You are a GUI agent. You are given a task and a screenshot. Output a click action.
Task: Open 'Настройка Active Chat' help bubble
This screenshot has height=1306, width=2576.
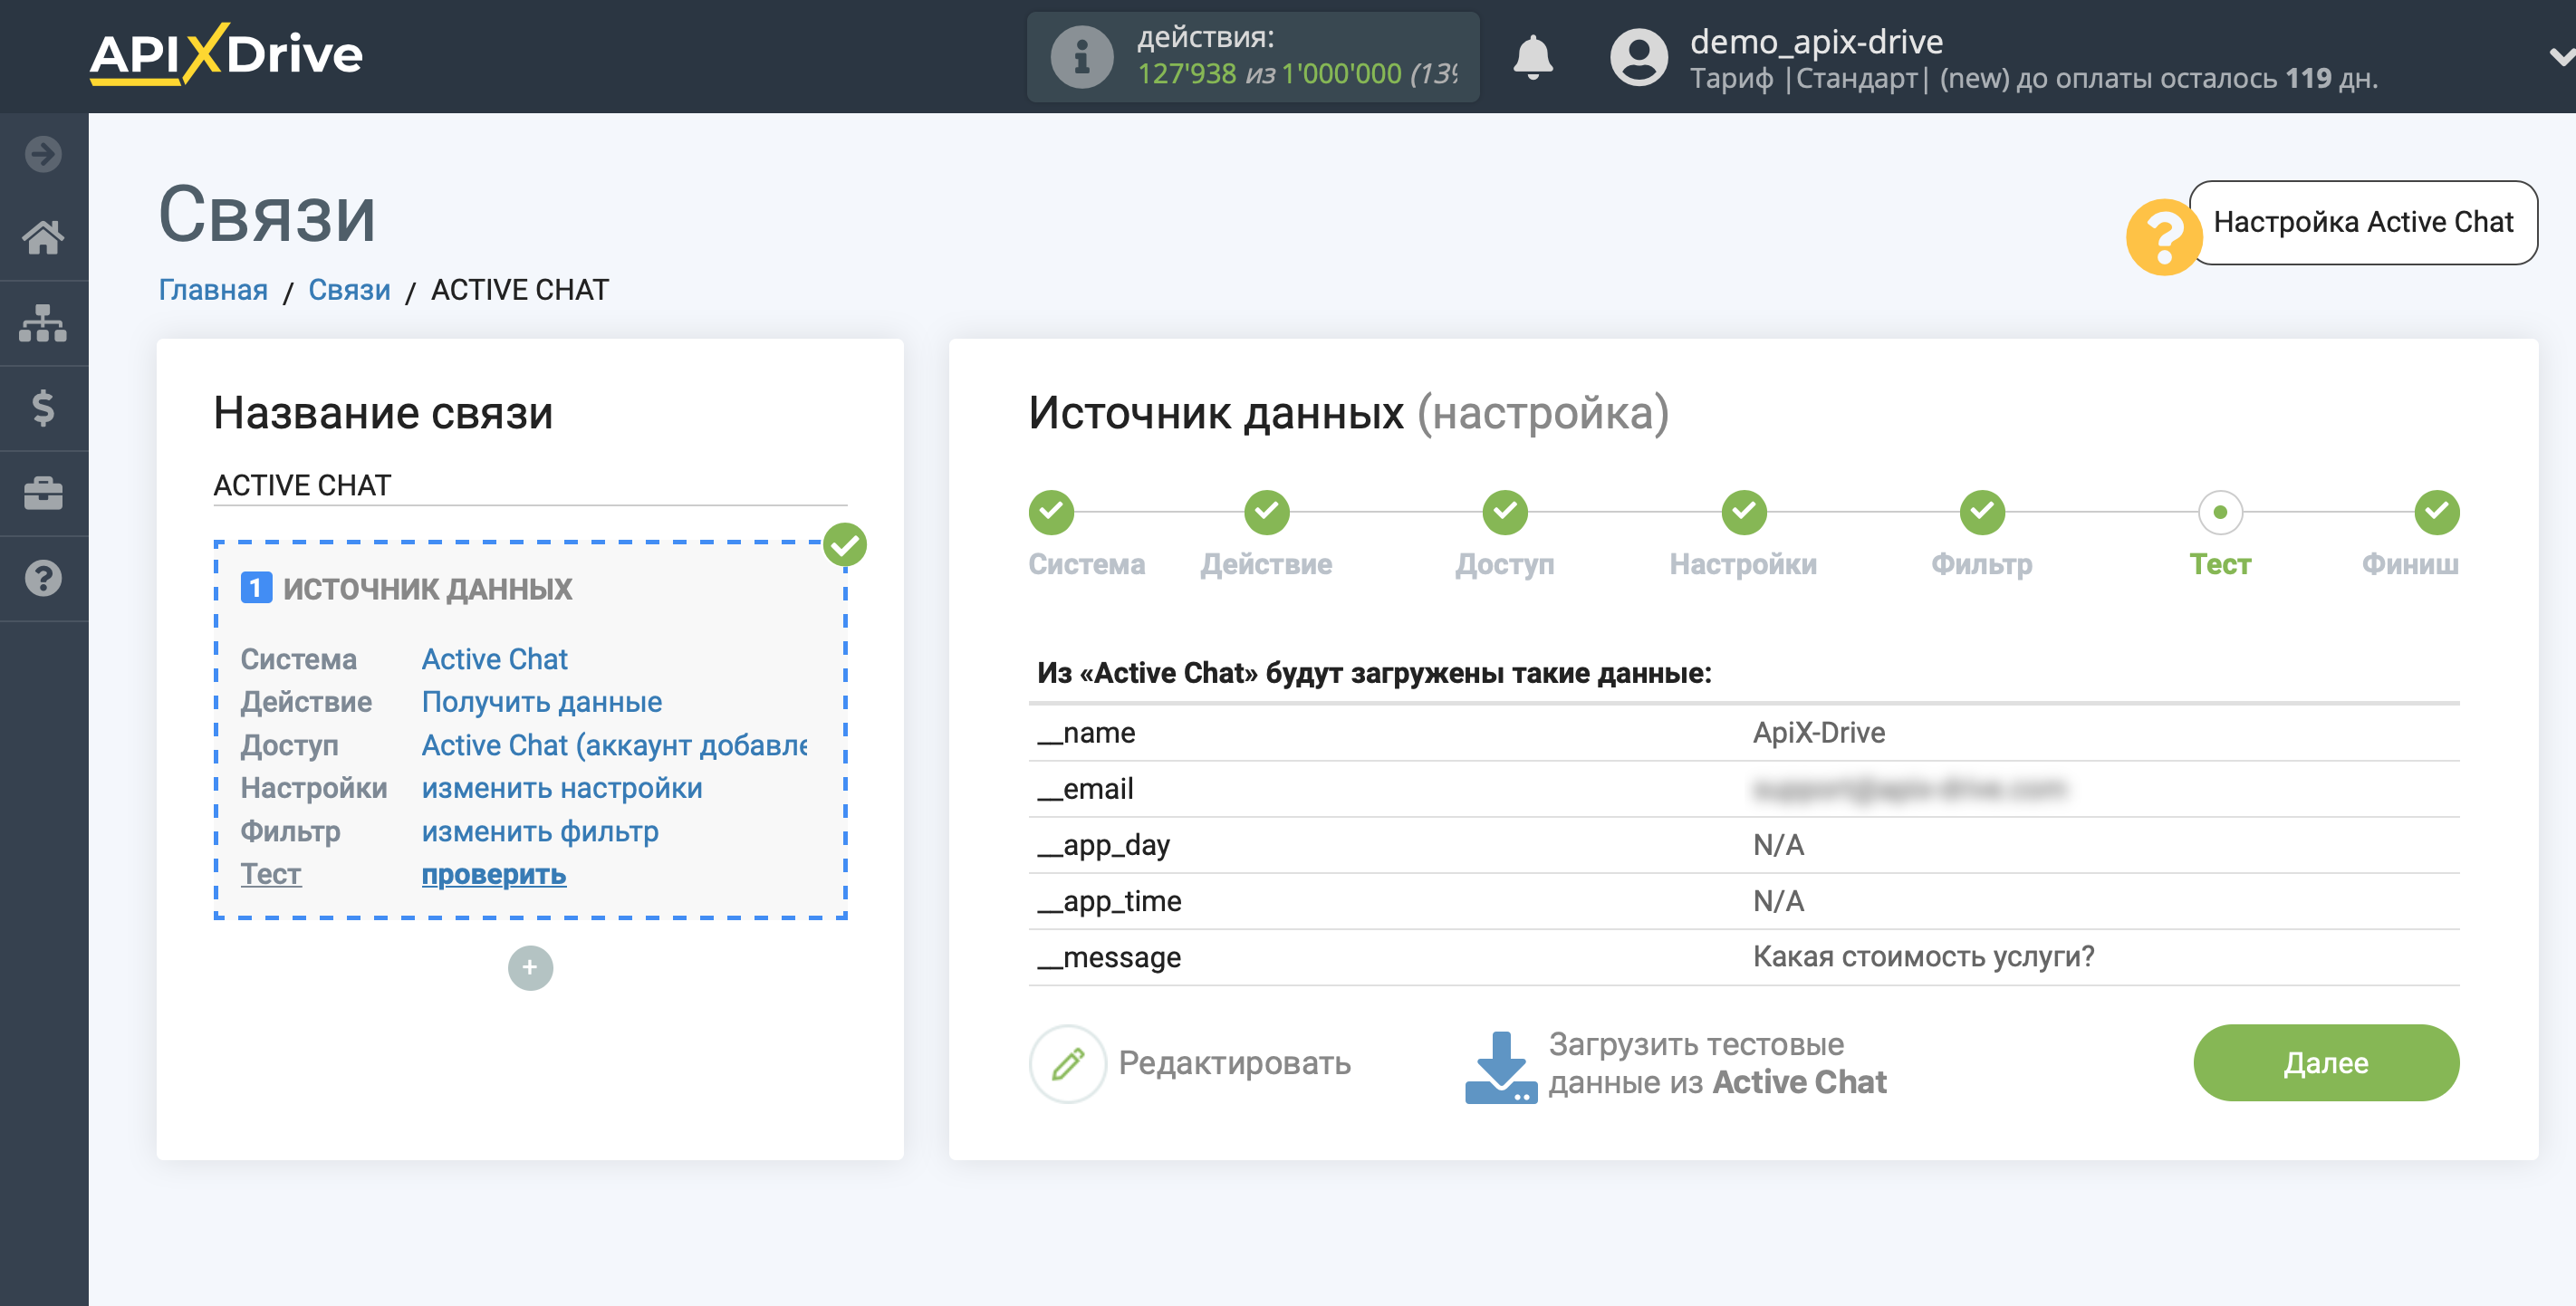click(x=2362, y=222)
